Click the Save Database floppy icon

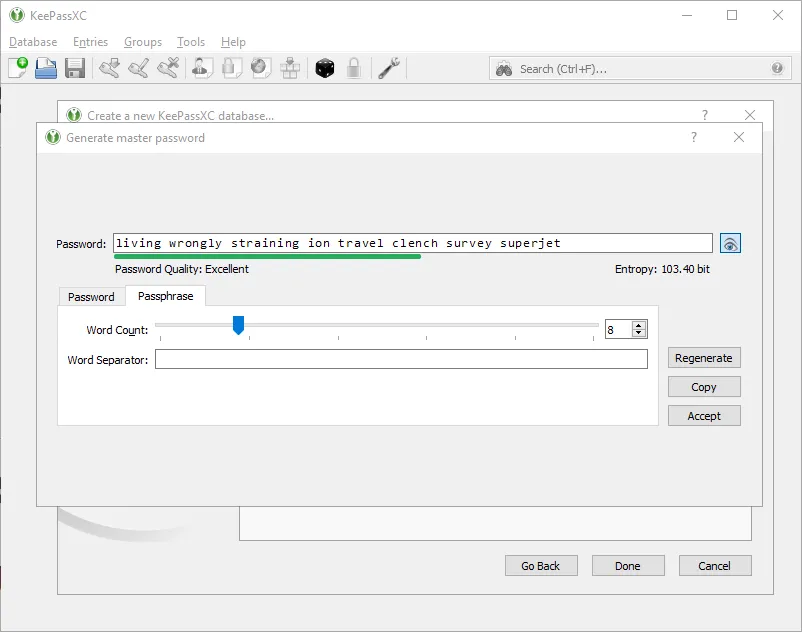click(75, 68)
